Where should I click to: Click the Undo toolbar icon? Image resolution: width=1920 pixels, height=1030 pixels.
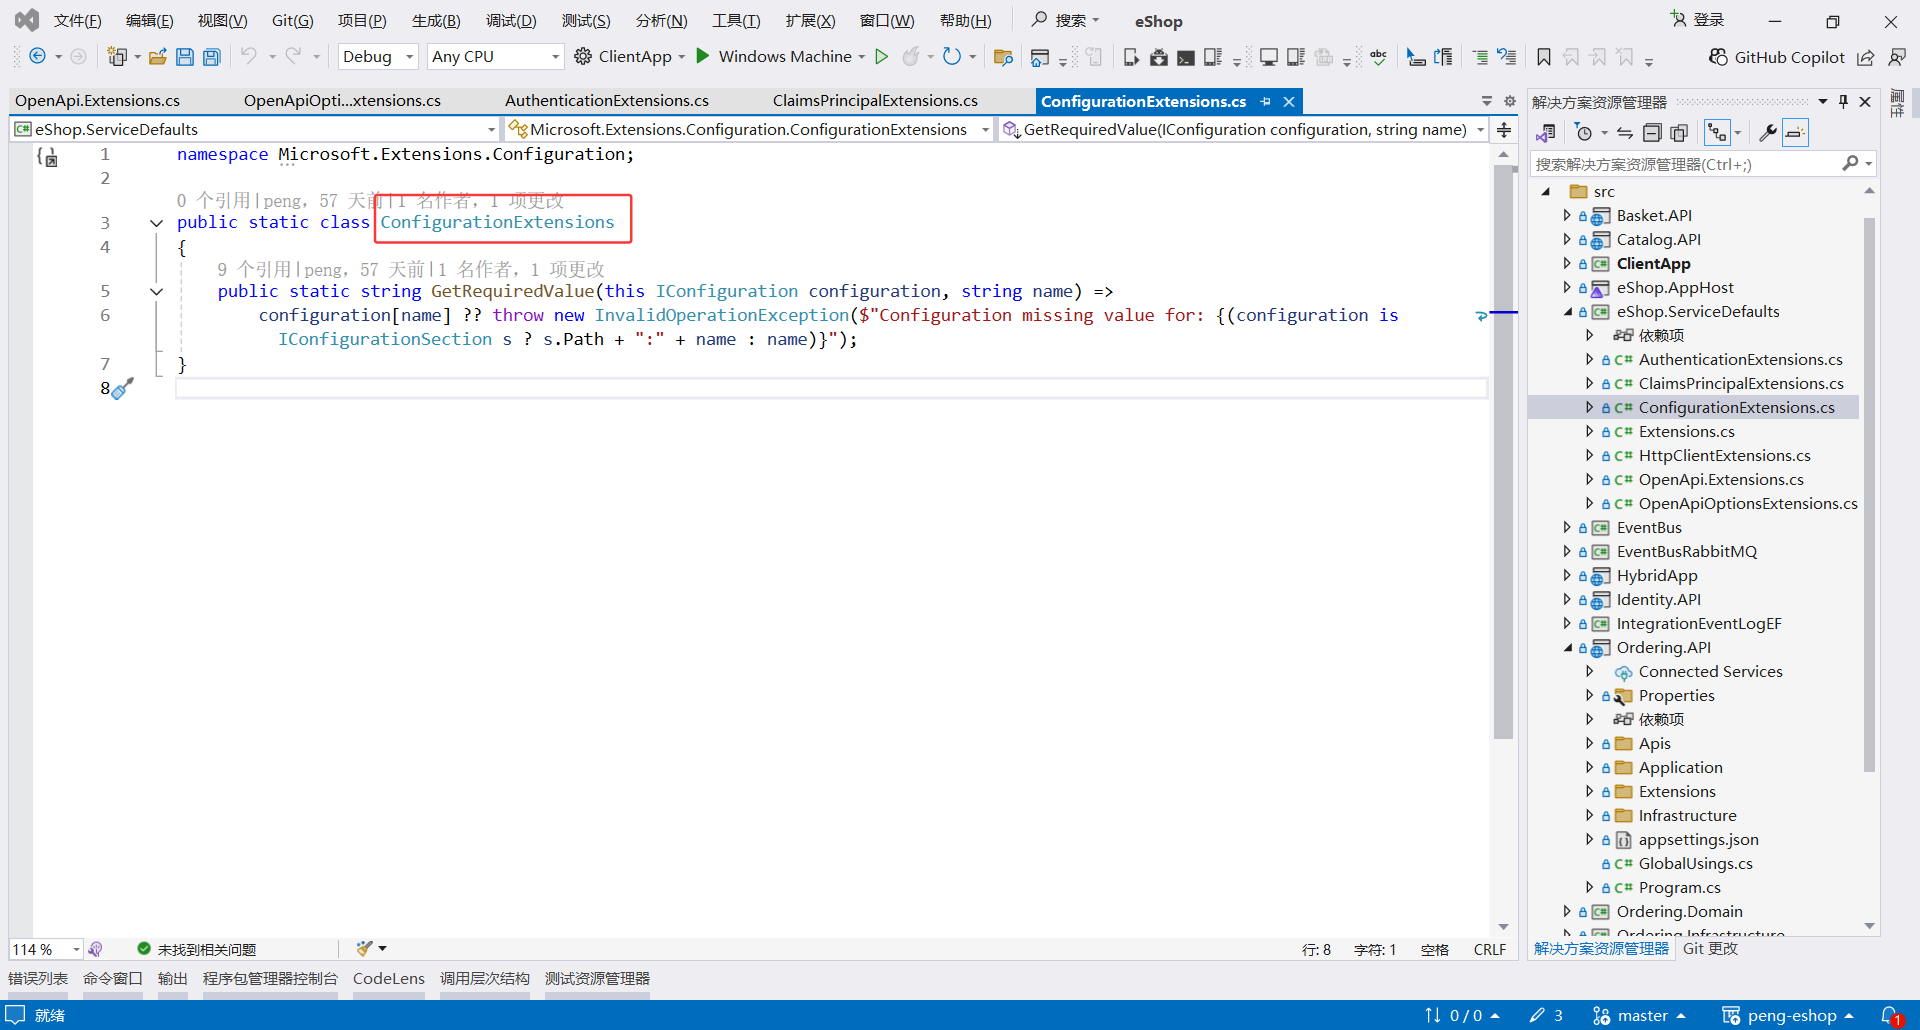click(249, 57)
